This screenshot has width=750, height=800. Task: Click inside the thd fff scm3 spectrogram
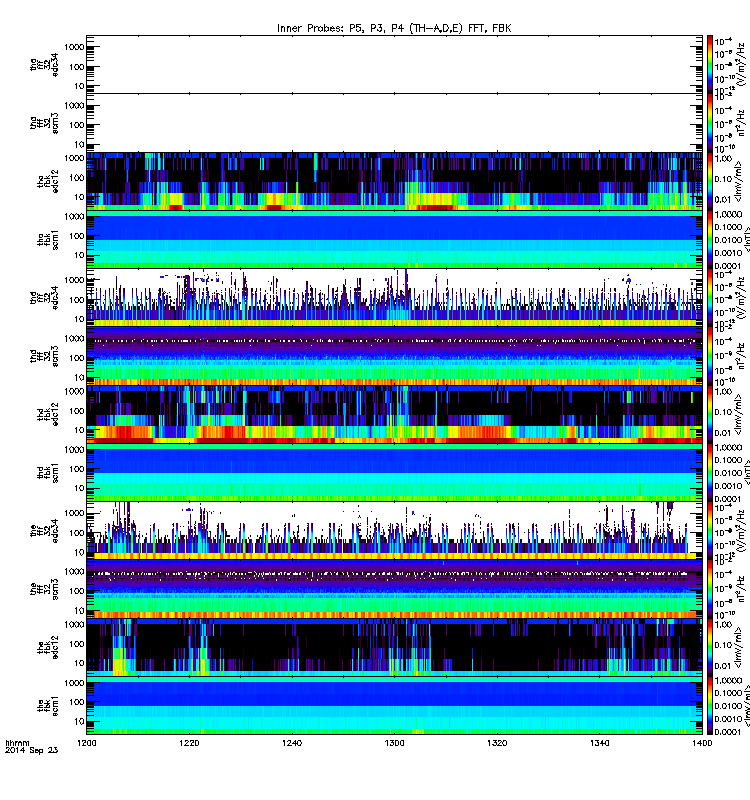[x=394, y=356]
